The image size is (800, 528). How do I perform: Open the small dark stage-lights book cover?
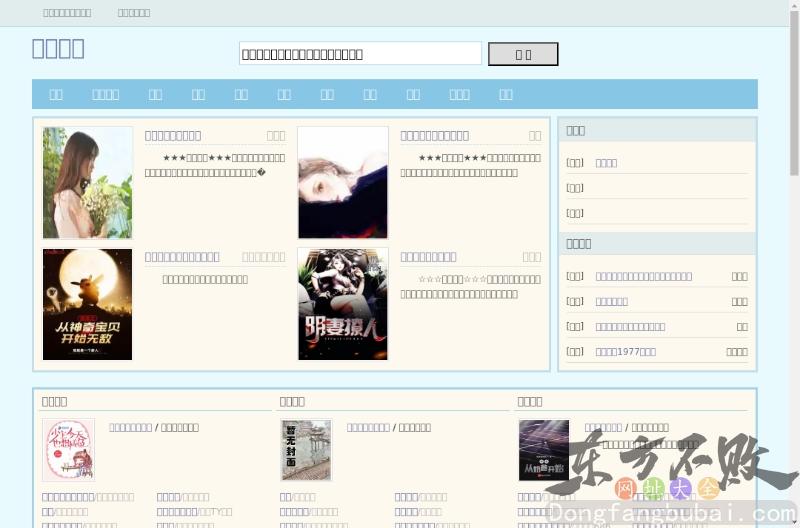click(543, 450)
